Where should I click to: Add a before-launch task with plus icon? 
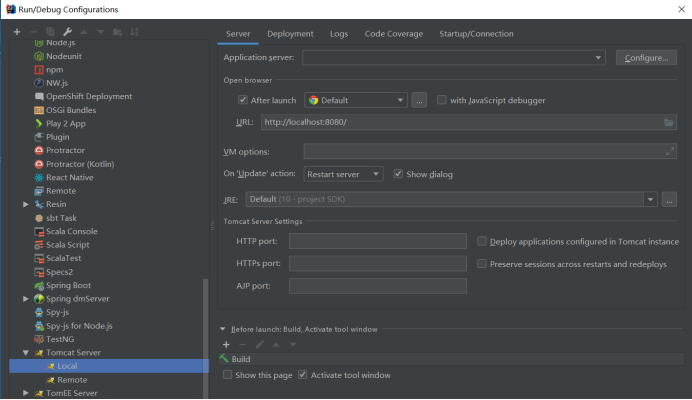point(226,344)
